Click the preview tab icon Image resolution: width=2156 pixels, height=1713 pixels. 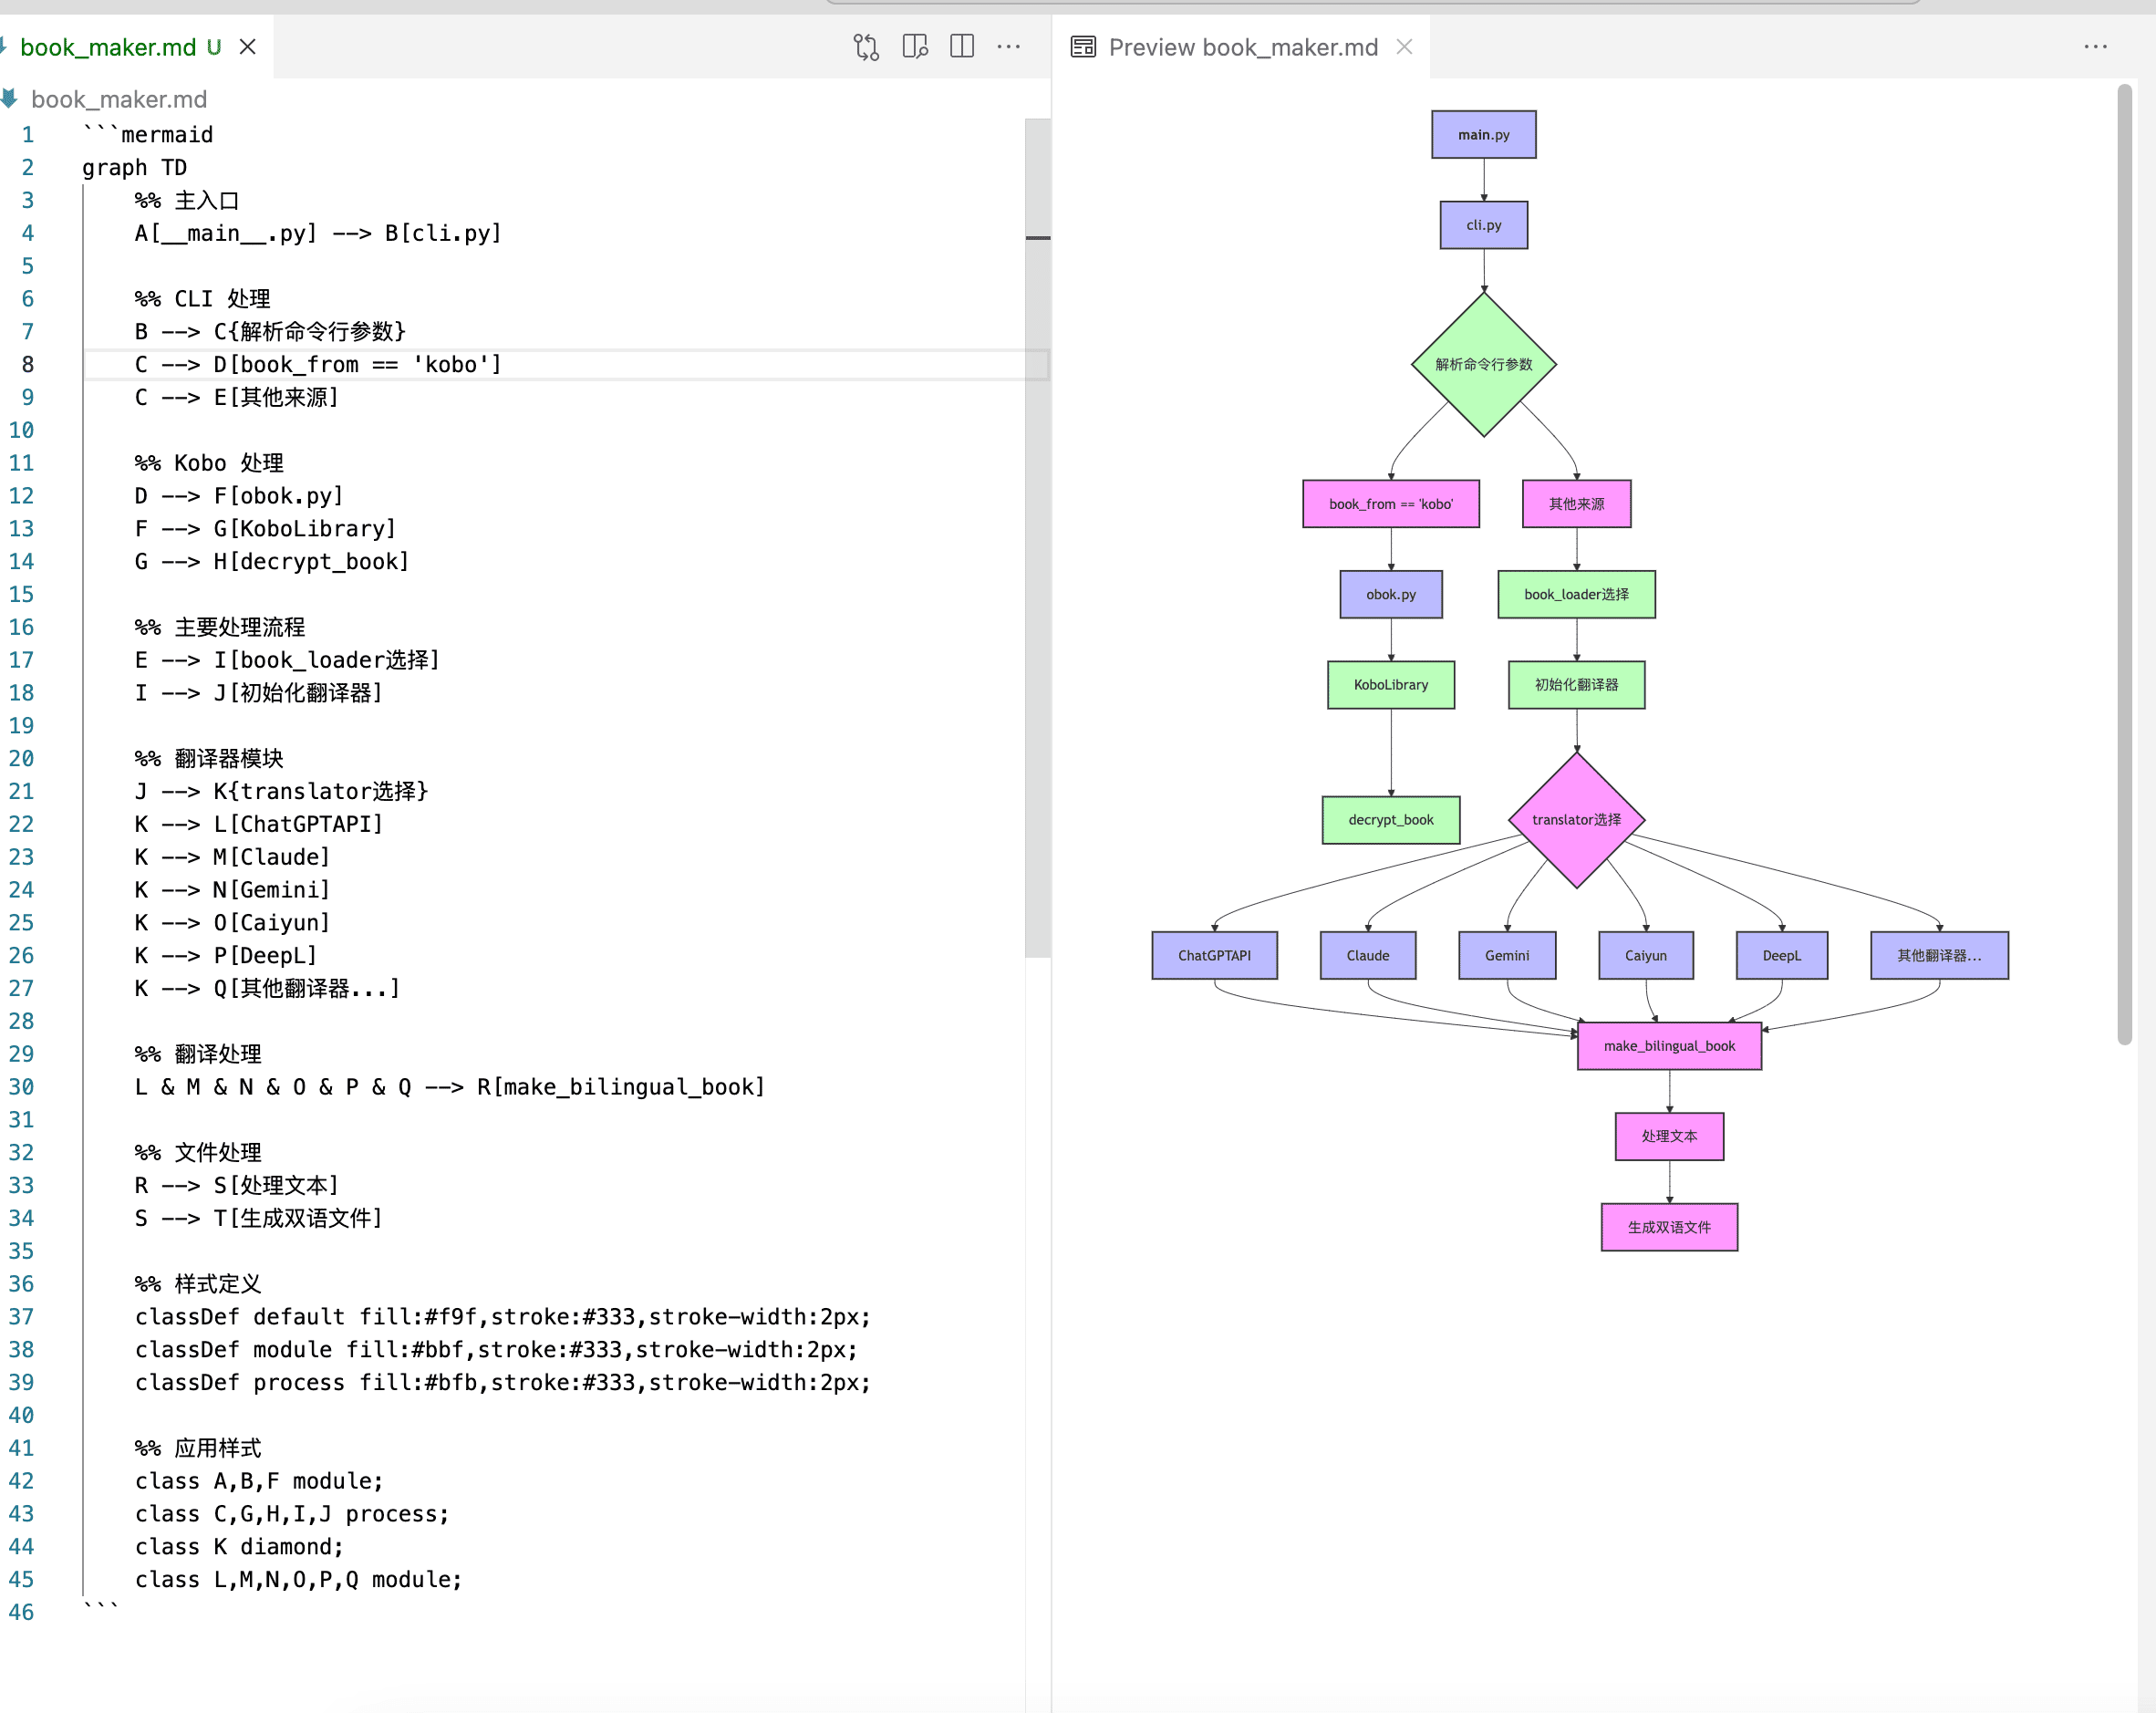tap(1083, 47)
